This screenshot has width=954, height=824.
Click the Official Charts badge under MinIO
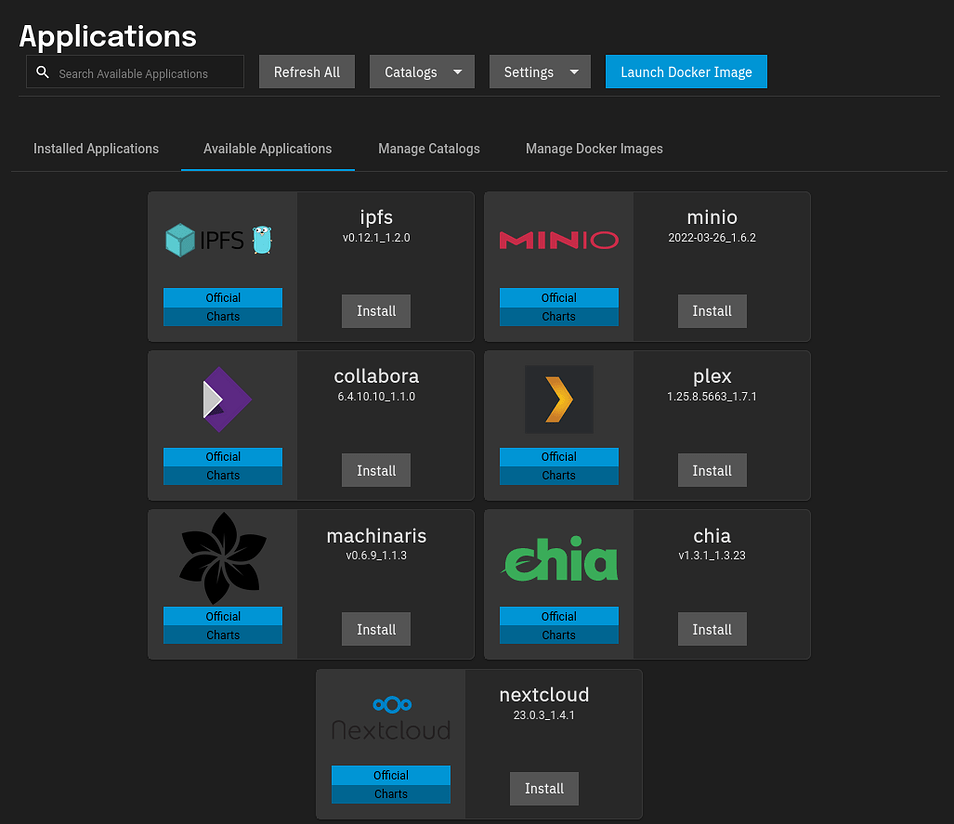tap(558, 305)
